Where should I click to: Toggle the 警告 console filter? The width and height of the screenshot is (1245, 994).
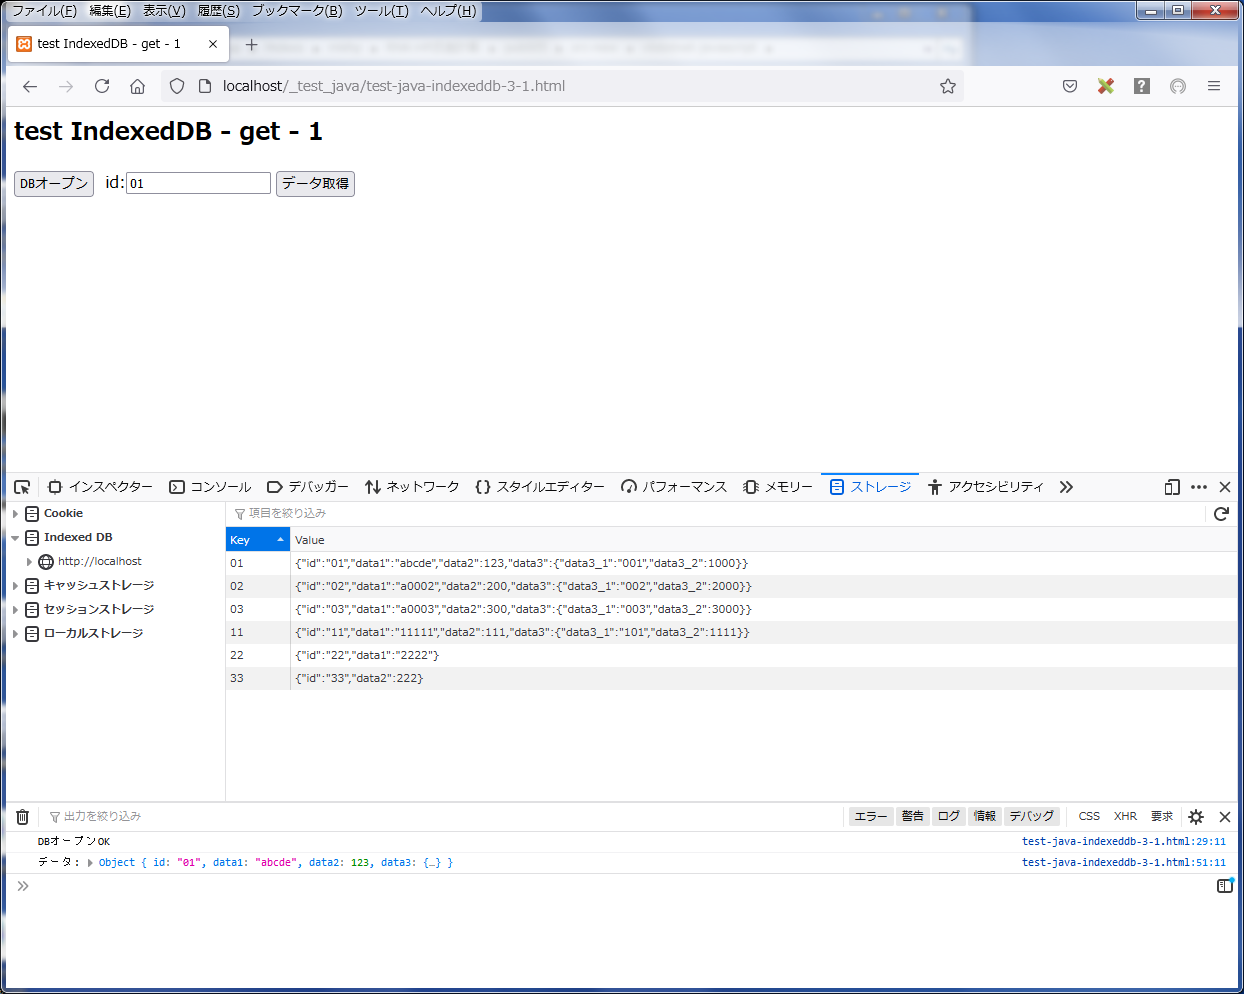(x=912, y=817)
